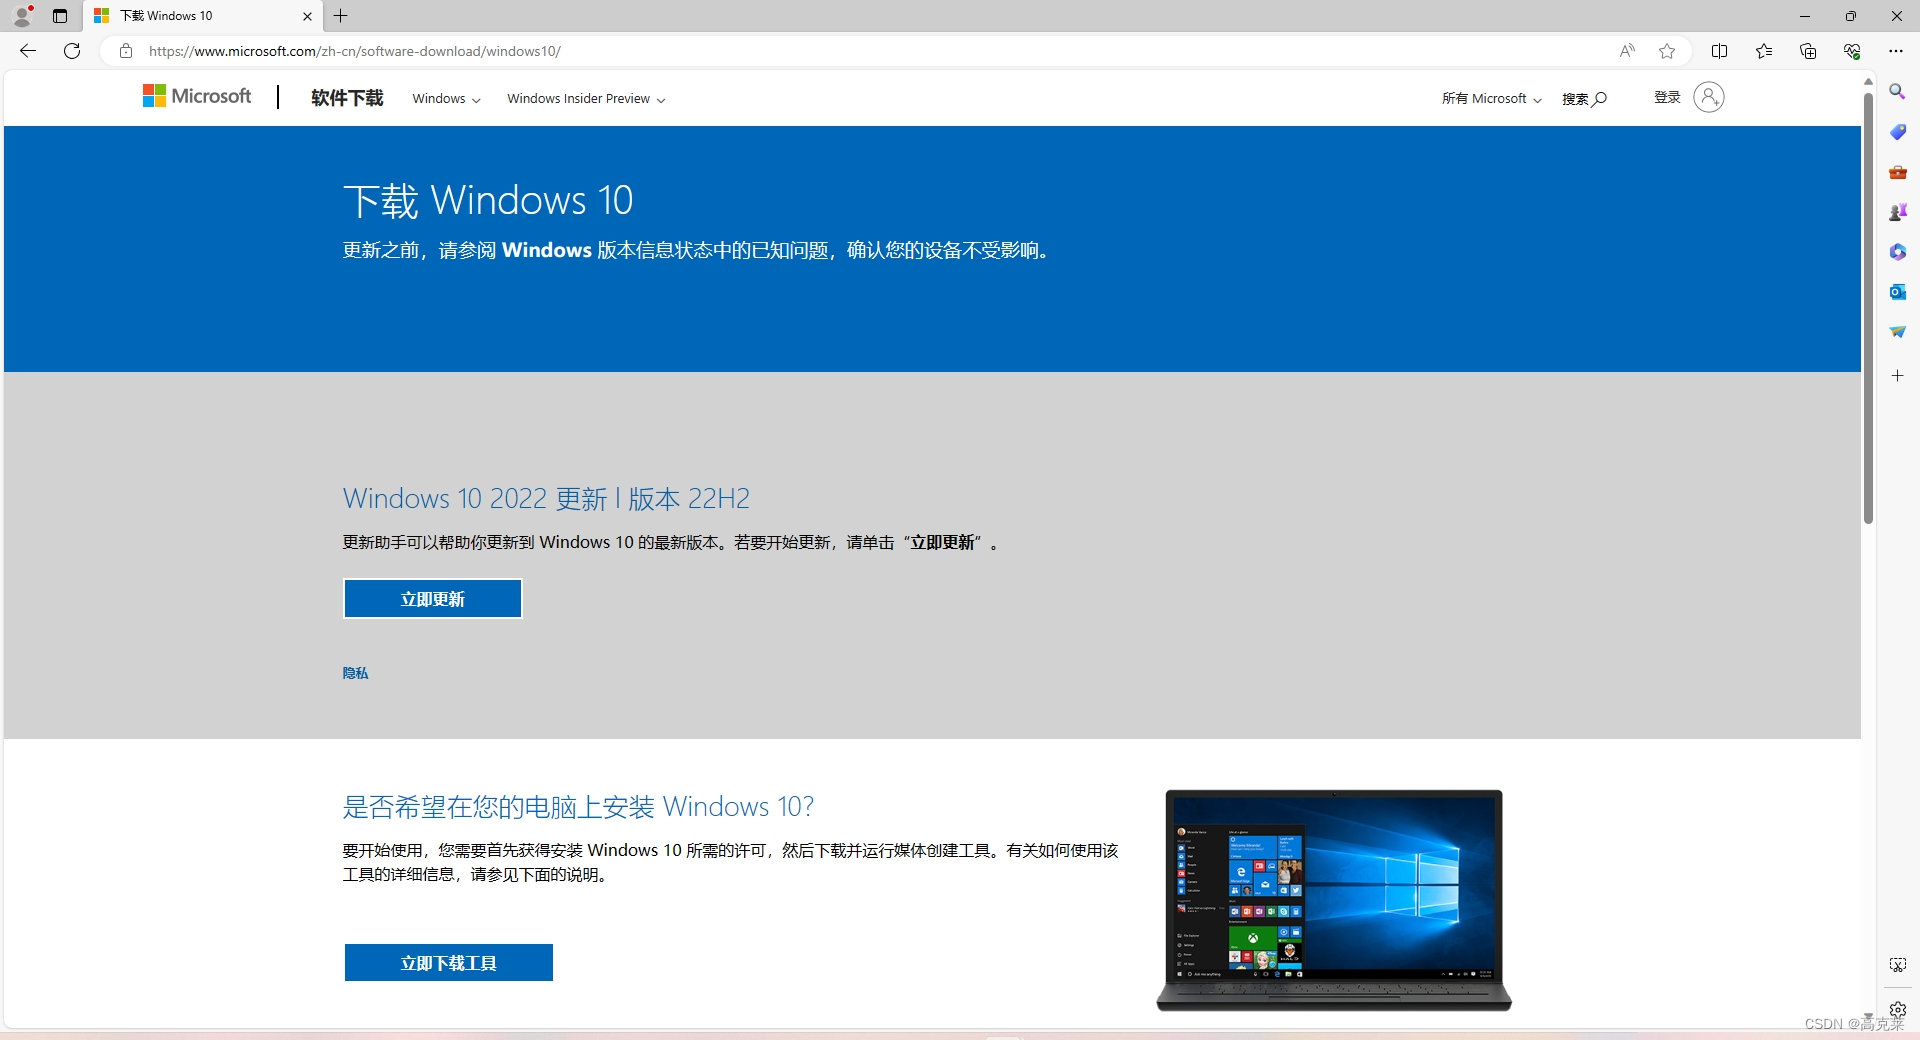Open sidebar settings gear icon
This screenshot has height=1040, width=1920.
coord(1898,1009)
